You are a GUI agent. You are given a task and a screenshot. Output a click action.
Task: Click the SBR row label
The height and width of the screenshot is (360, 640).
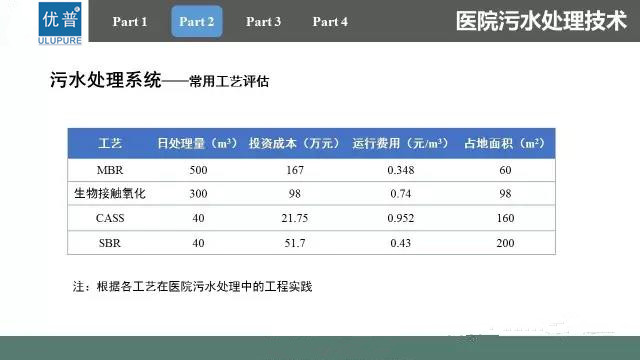coord(110,243)
